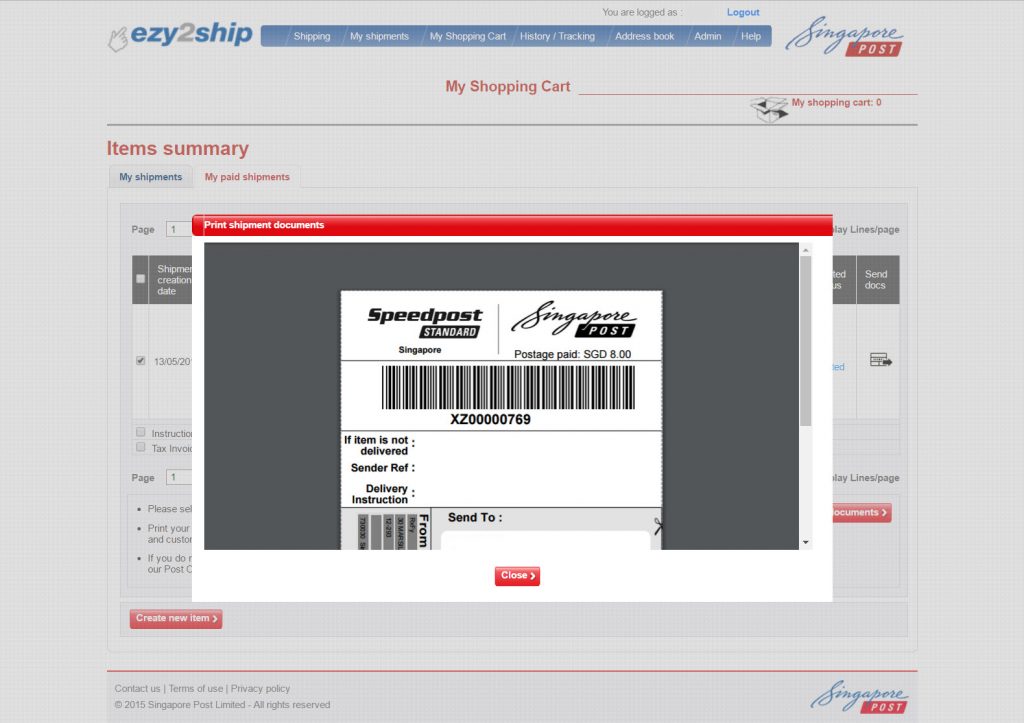Switch to the My shipments tab

pos(150,177)
